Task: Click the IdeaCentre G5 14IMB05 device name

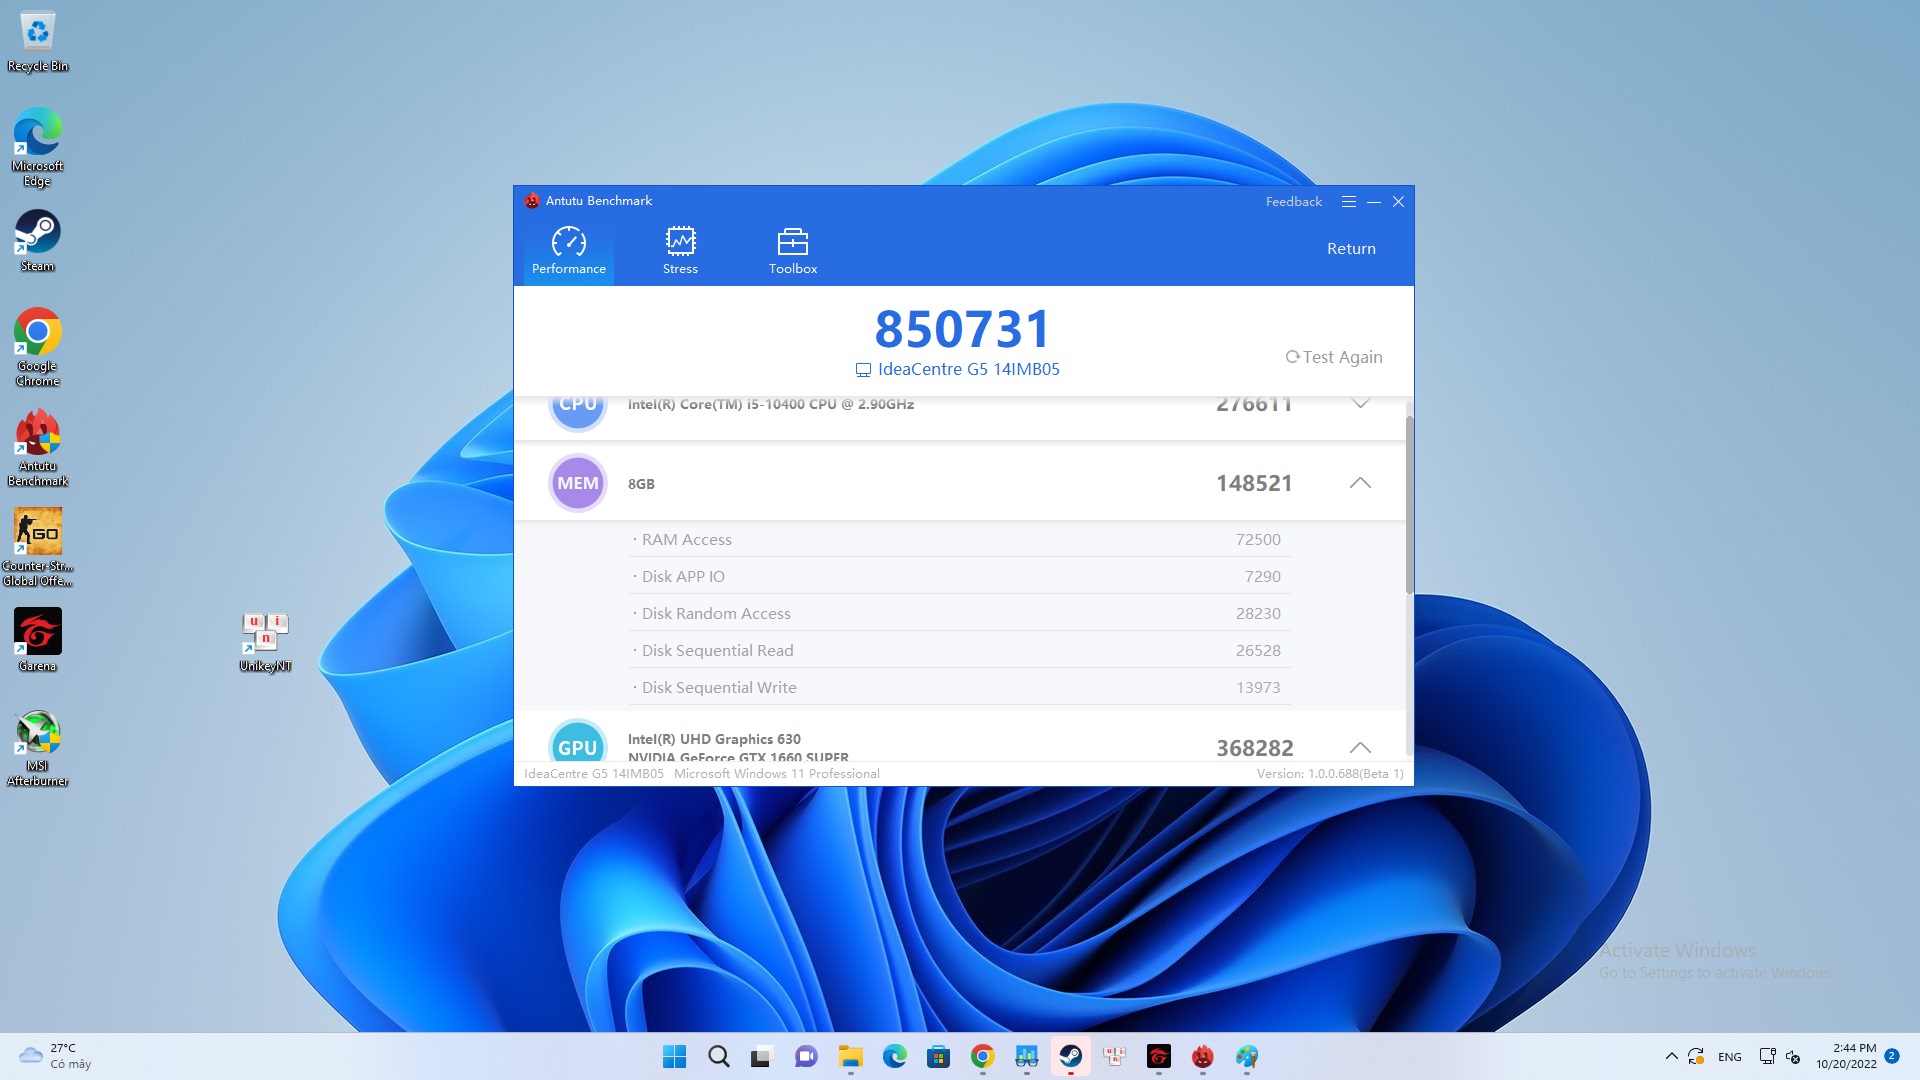Action: [x=958, y=369]
